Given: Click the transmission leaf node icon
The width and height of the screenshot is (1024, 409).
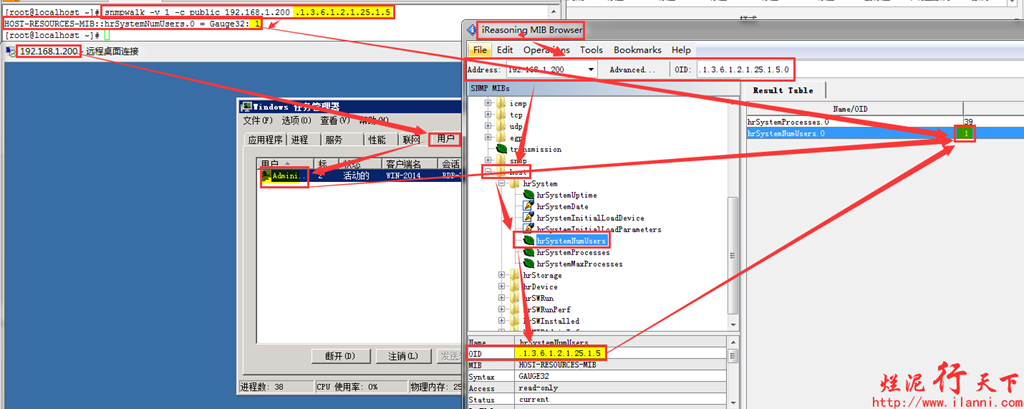Looking at the screenshot, I should pos(502,149).
